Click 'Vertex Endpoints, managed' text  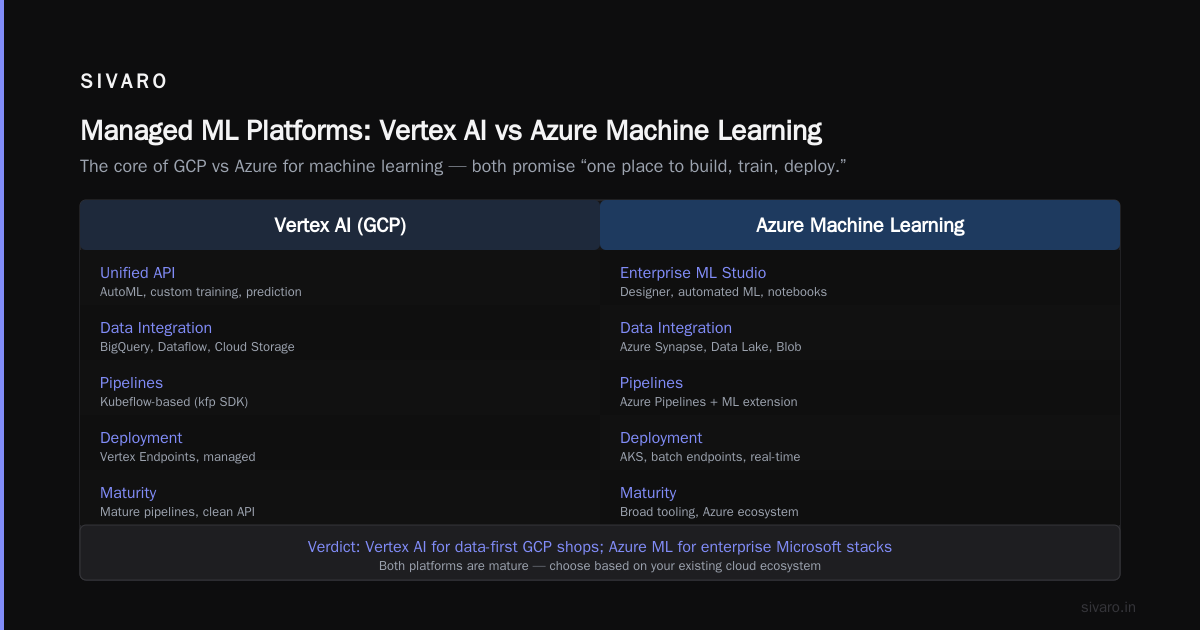pyautogui.click(x=178, y=457)
